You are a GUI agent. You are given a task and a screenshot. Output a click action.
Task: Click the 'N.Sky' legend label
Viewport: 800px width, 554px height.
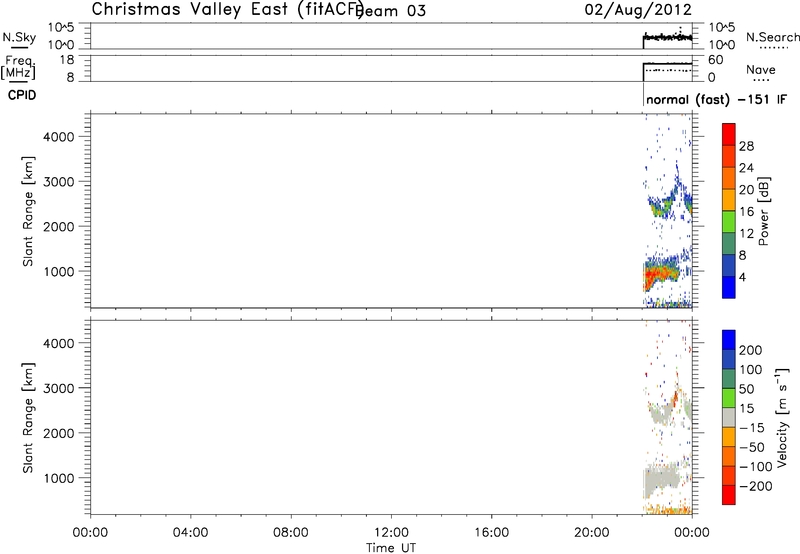19,37
